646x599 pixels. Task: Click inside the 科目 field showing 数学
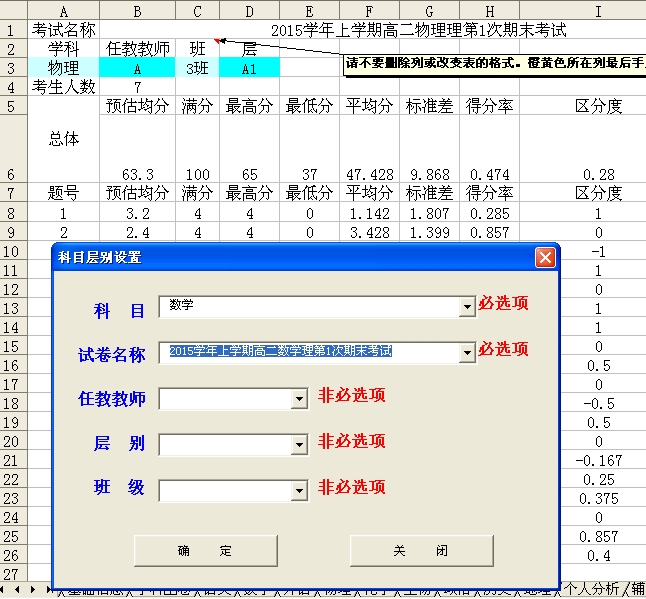(308, 306)
